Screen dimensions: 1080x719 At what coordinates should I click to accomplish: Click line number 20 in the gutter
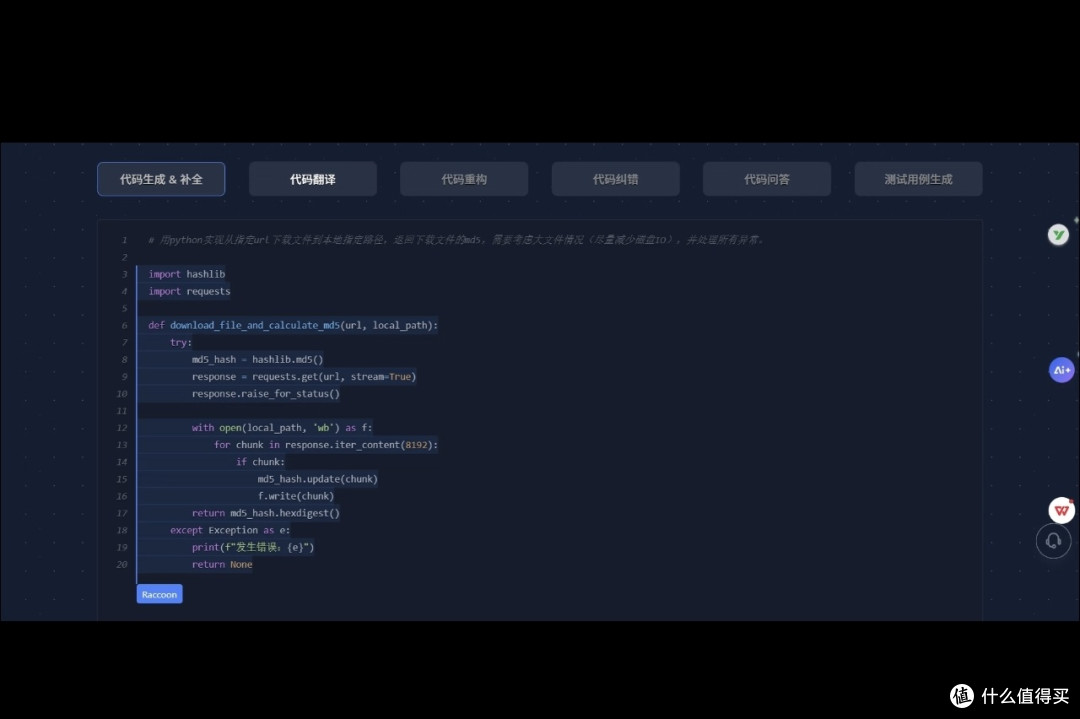122,565
